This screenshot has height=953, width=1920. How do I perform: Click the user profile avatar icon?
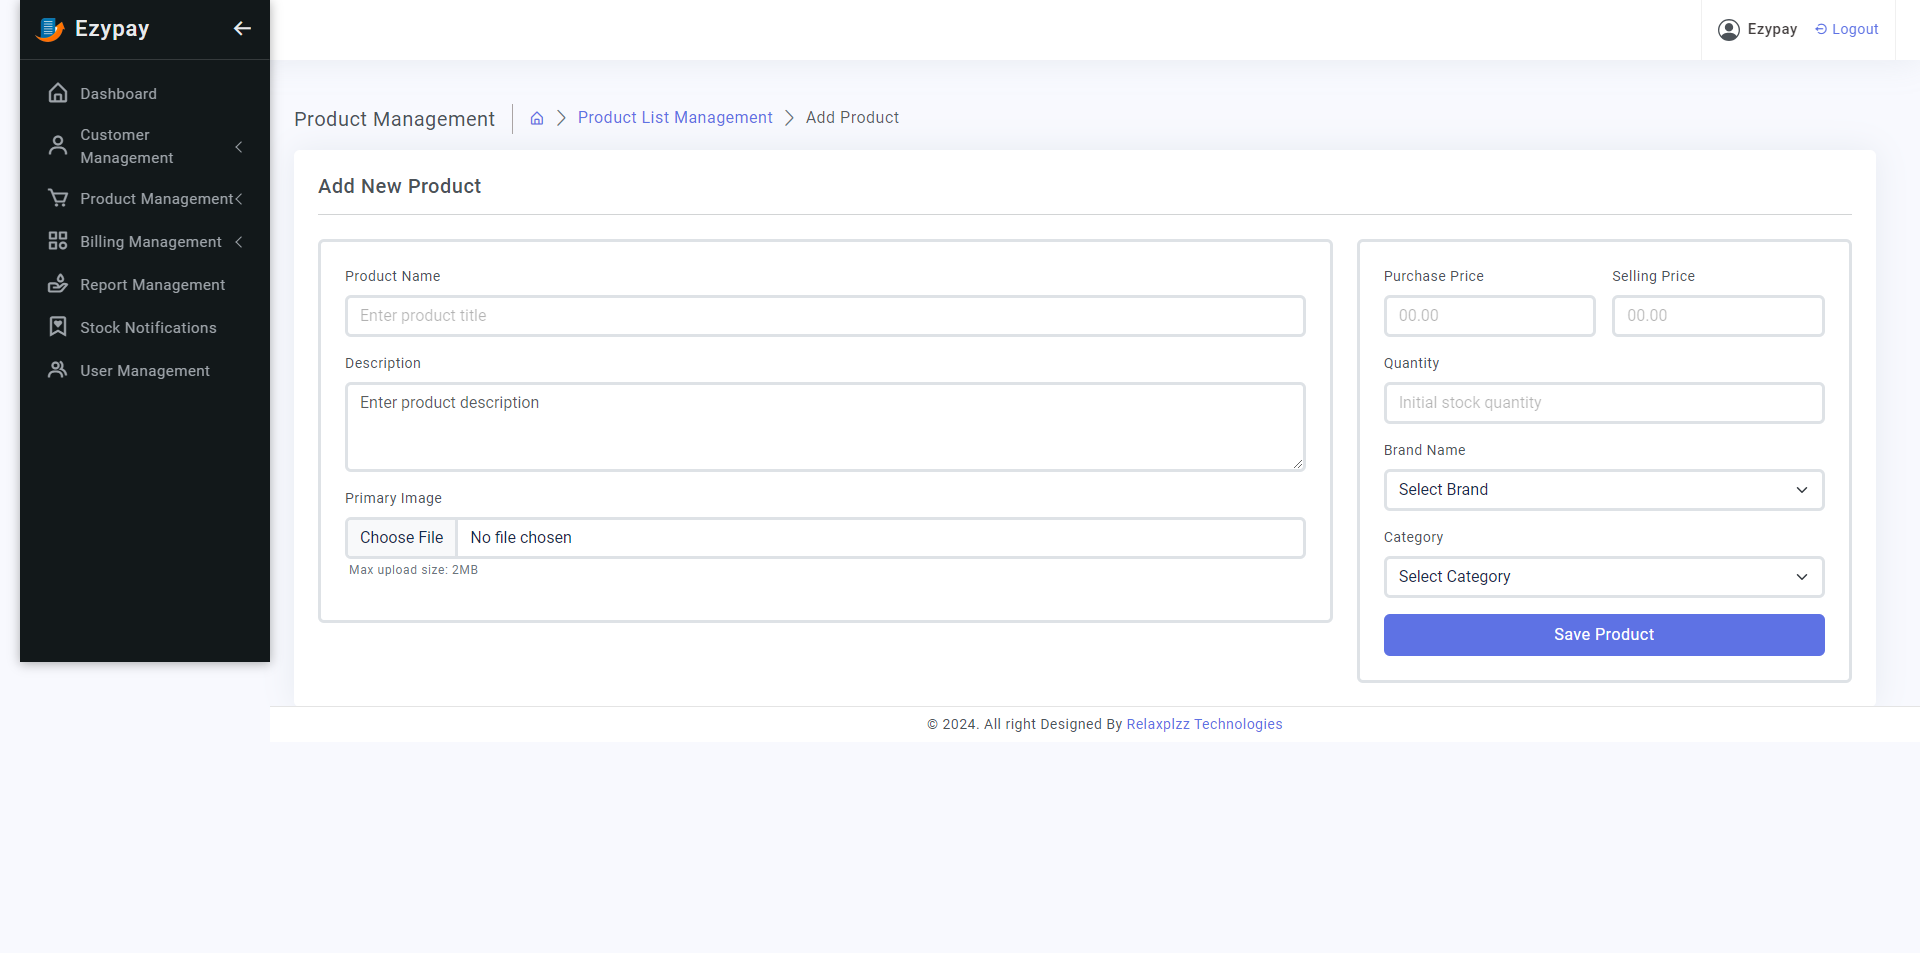[1728, 30]
